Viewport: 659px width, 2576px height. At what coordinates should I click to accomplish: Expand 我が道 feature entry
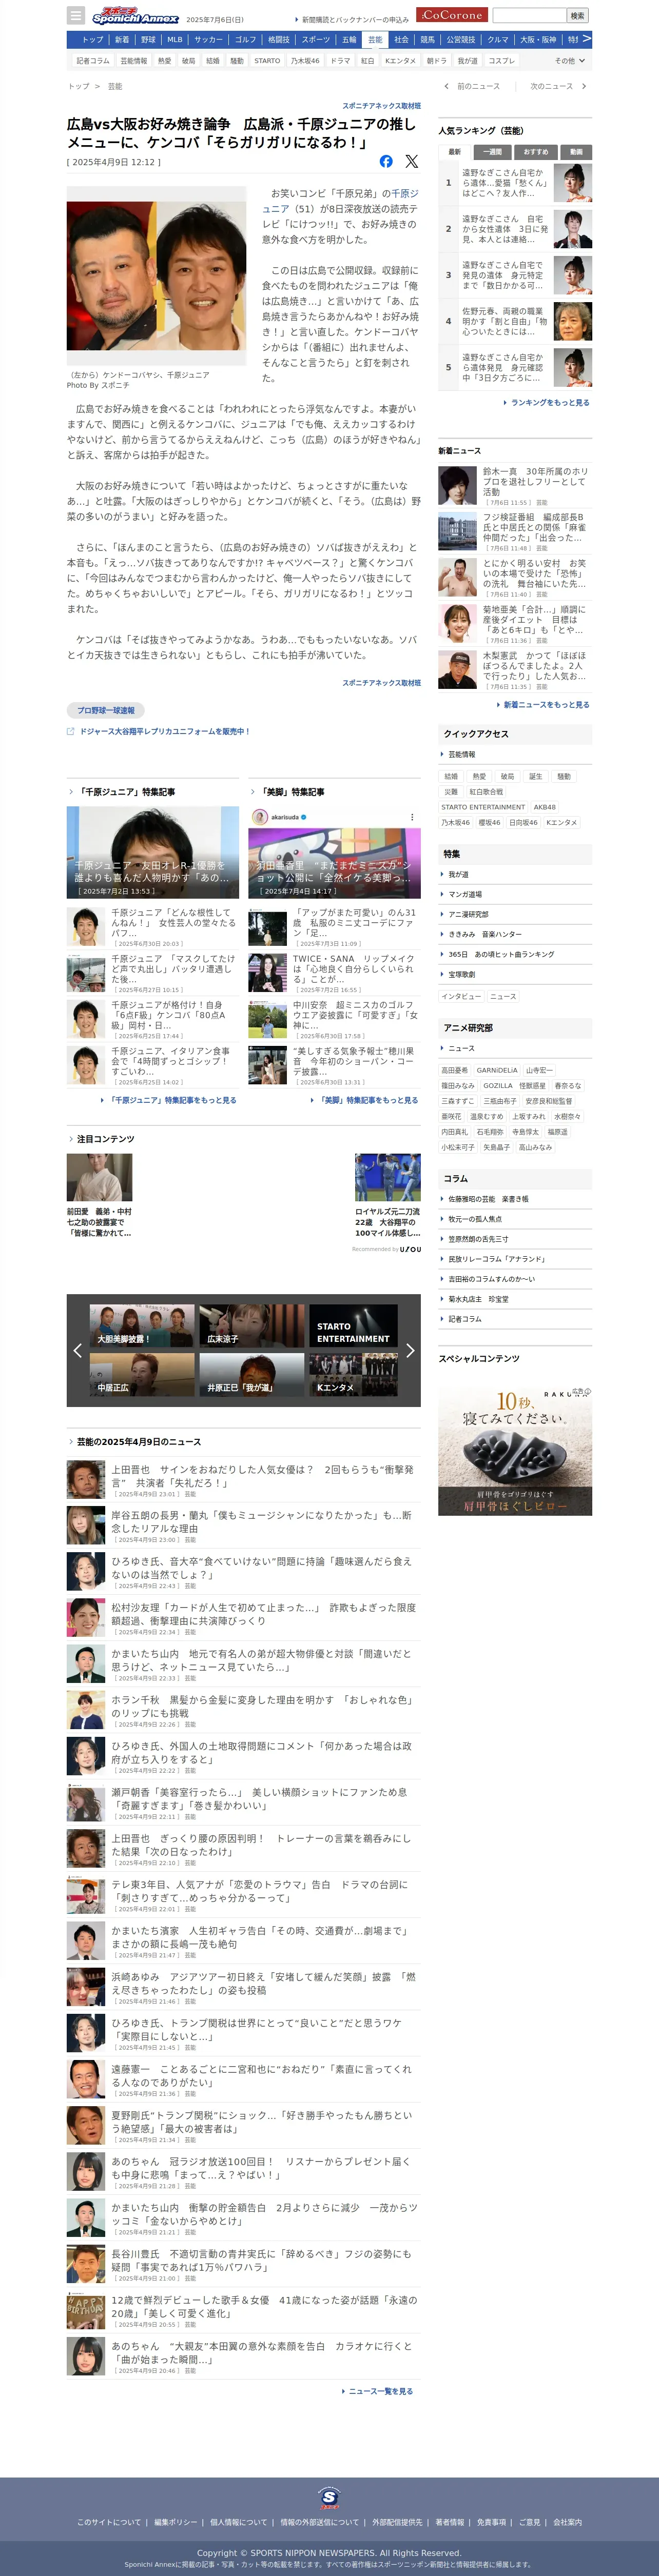pyautogui.click(x=515, y=874)
